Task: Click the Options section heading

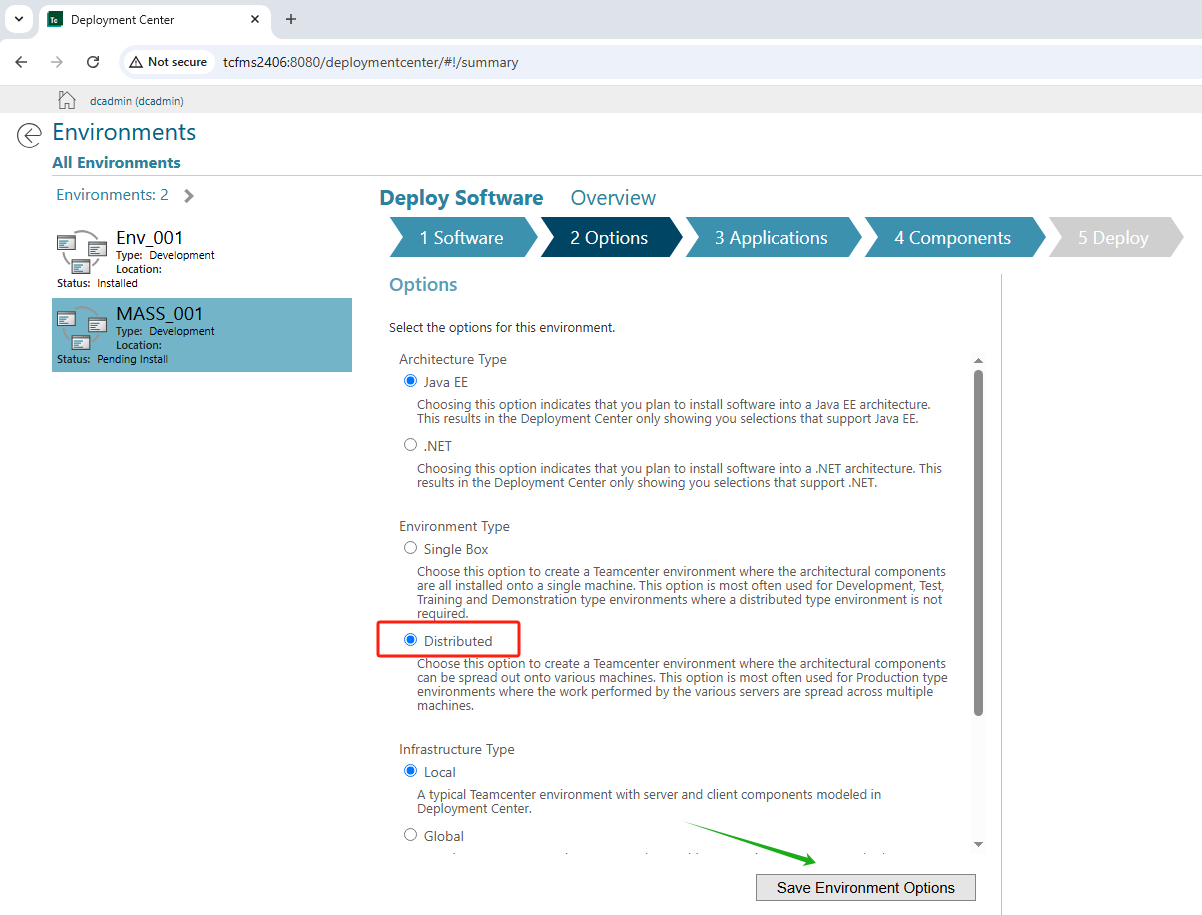Action: pyautogui.click(x=423, y=285)
